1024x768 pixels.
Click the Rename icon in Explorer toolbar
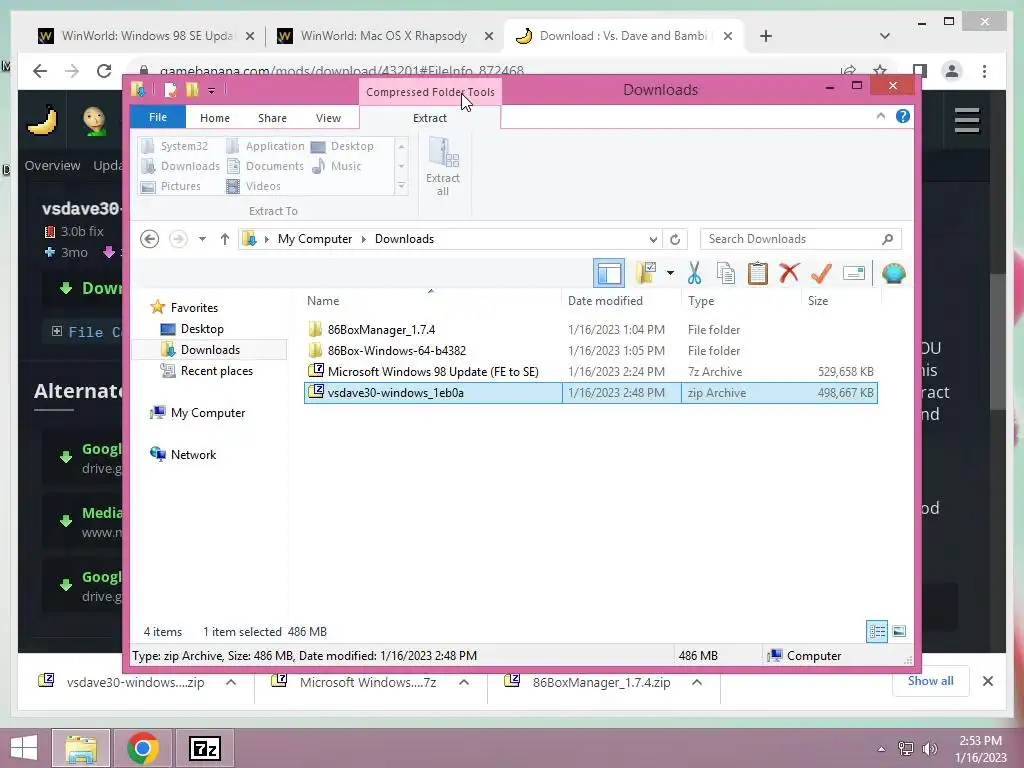click(x=854, y=273)
